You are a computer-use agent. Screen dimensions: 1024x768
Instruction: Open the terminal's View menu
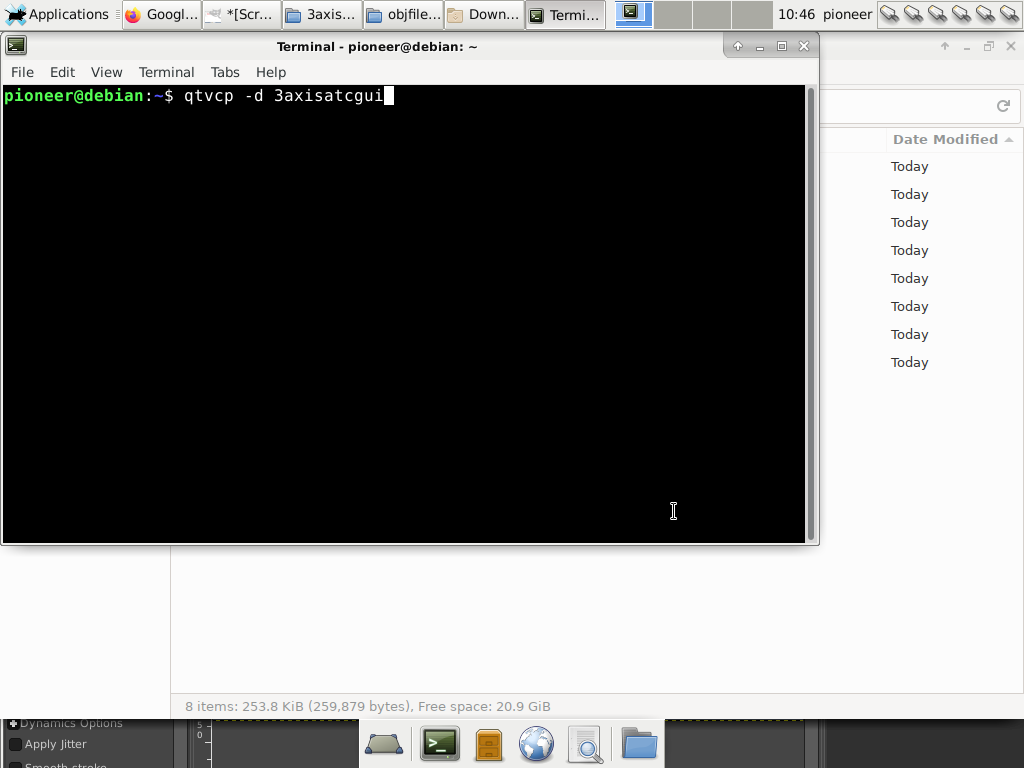[x=106, y=72]
